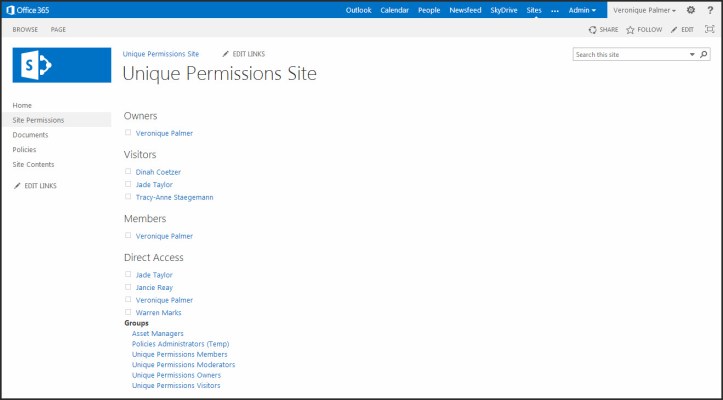Open Tracy-Anne Staegemann user link
Screen dimensions: 723x400
(174, 197)
